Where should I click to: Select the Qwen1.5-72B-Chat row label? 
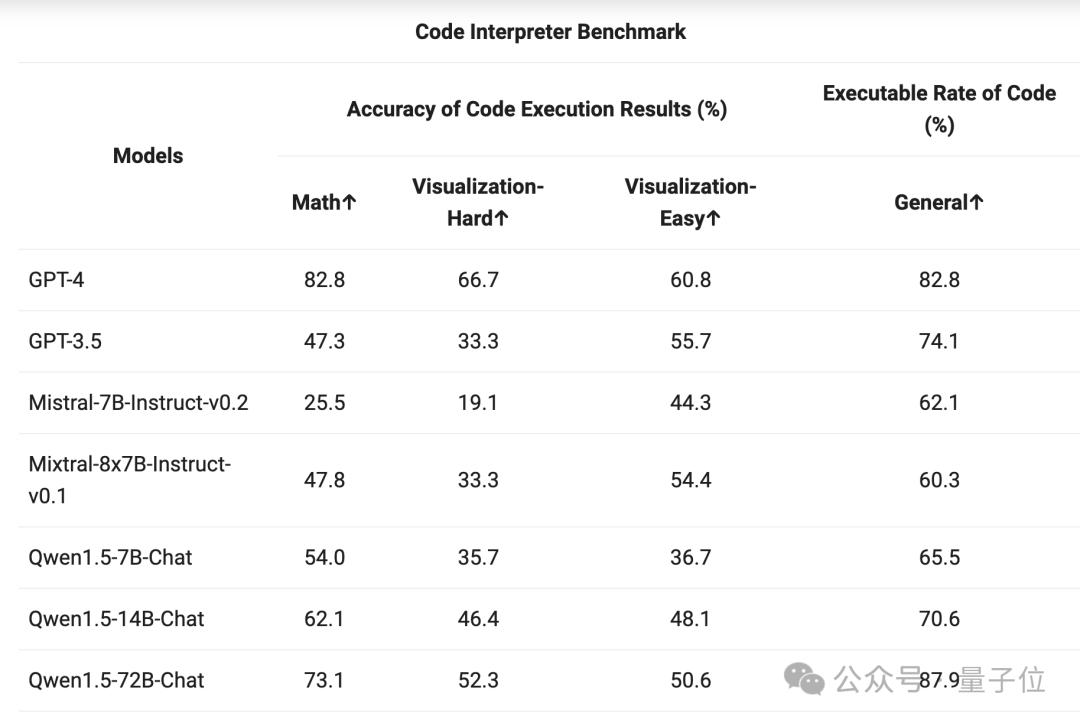116,680
